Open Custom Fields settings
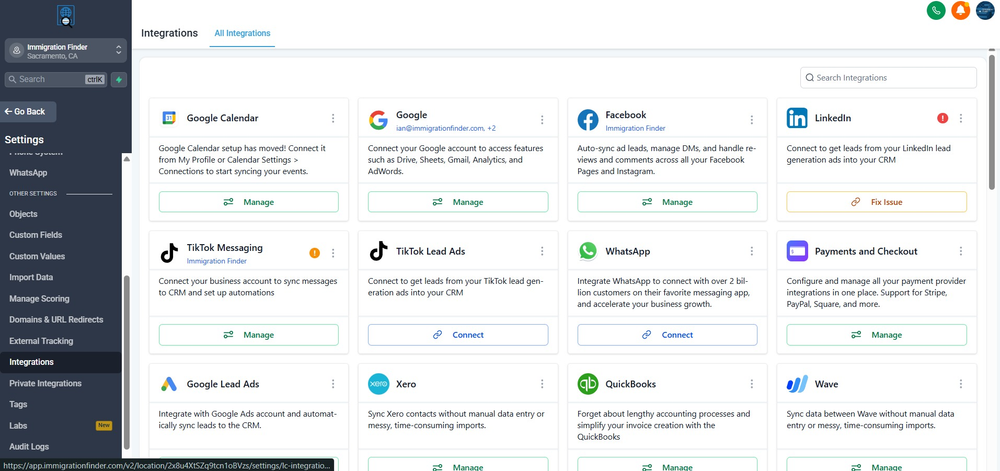 (x=36, y=235)
